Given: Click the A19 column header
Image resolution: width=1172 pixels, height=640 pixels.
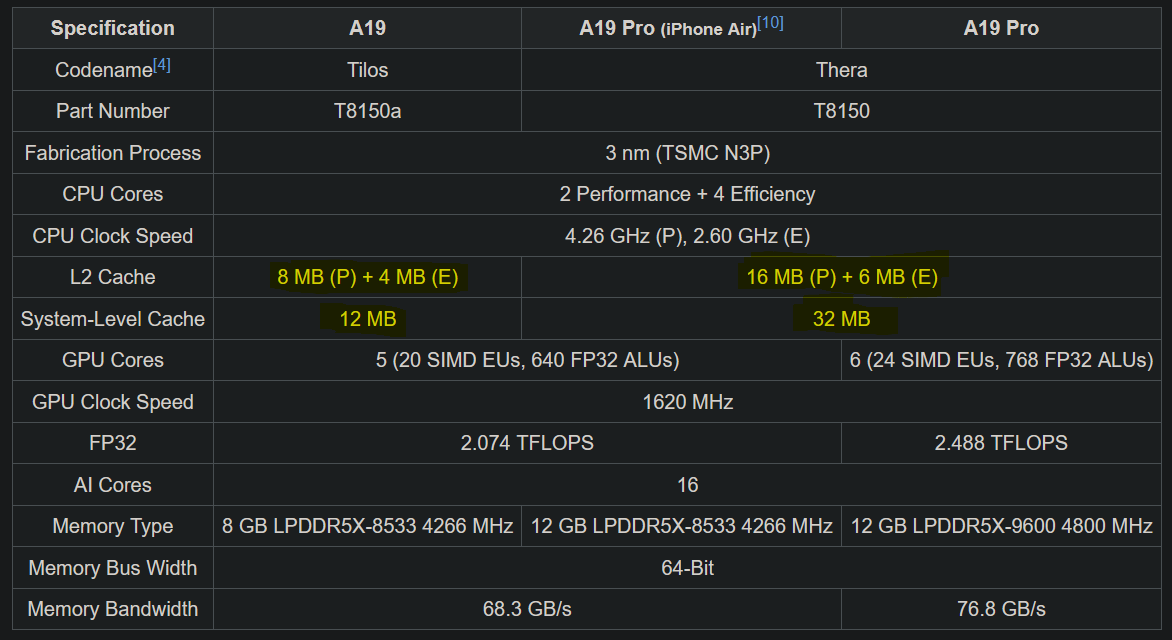Looking at the screenshot, I should (367, 28).
